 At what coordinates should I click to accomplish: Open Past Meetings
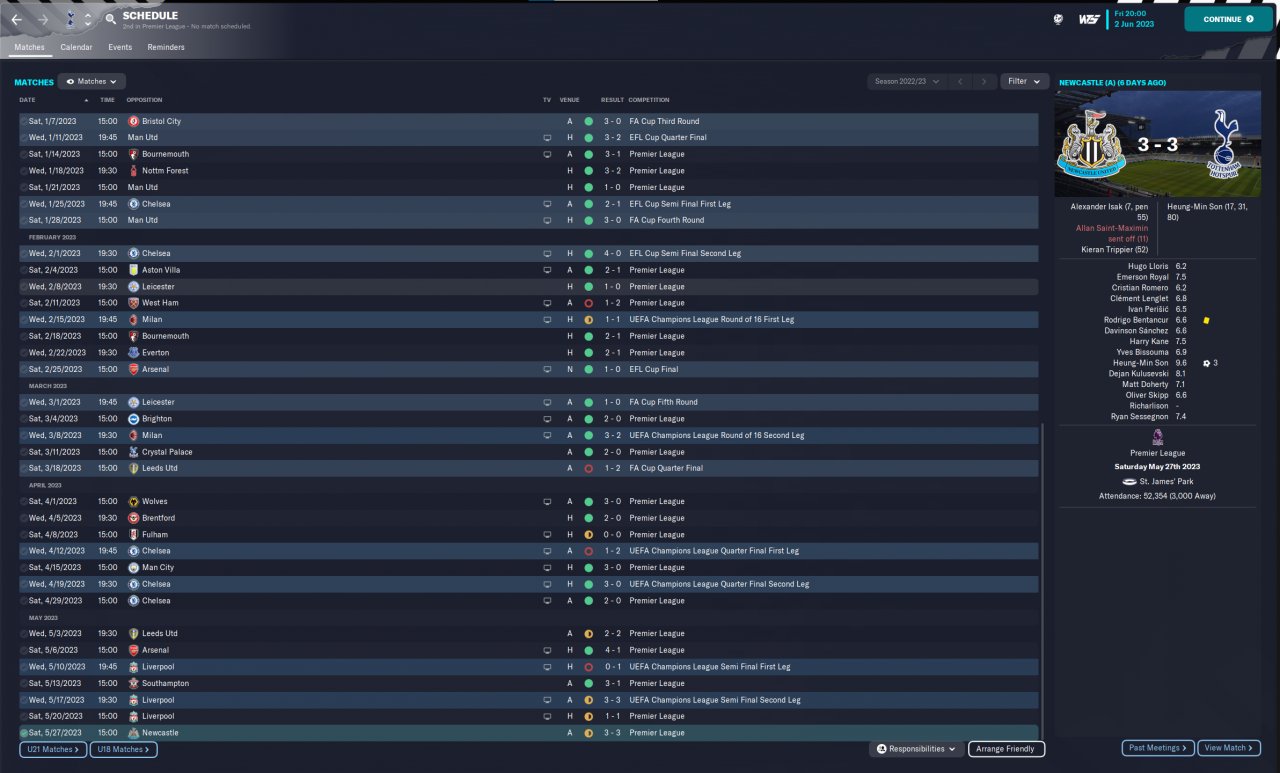(x=1158, y=748)
